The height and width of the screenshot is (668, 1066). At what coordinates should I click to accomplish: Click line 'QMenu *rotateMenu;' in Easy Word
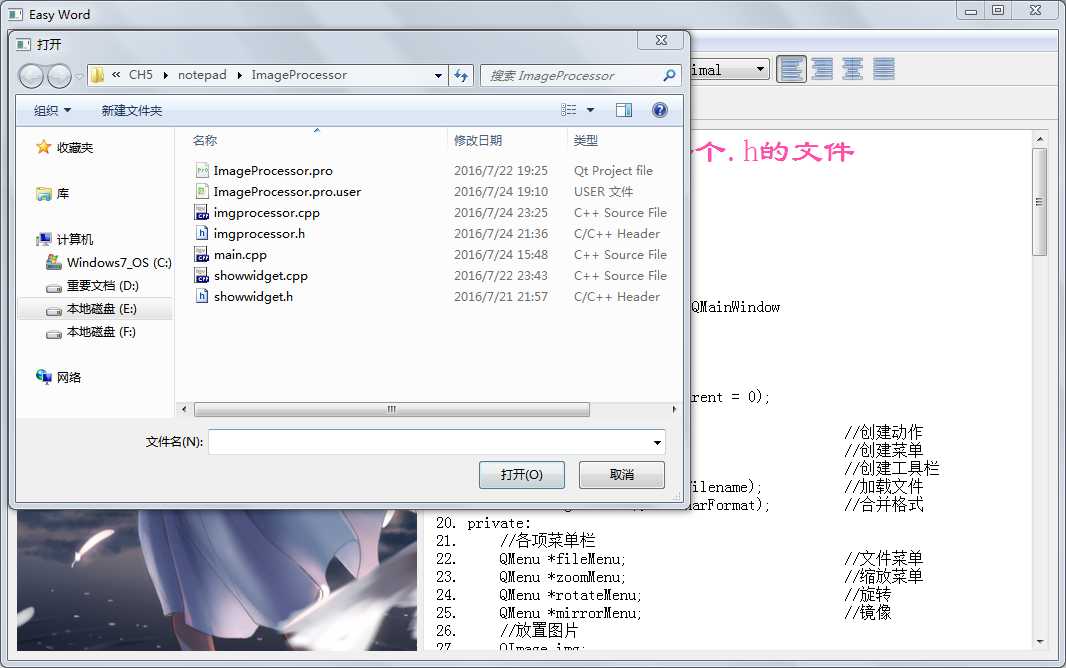coord(570,595)
